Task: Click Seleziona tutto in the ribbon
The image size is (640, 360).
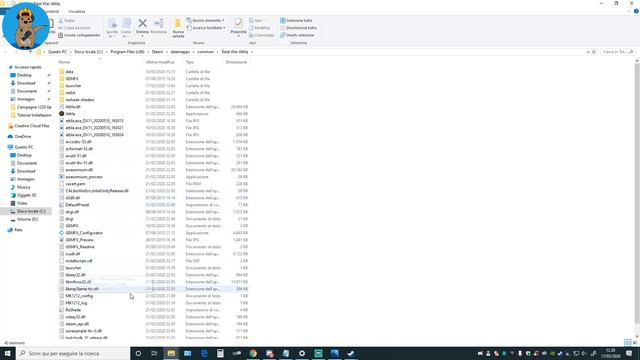Action: point(296,20)
